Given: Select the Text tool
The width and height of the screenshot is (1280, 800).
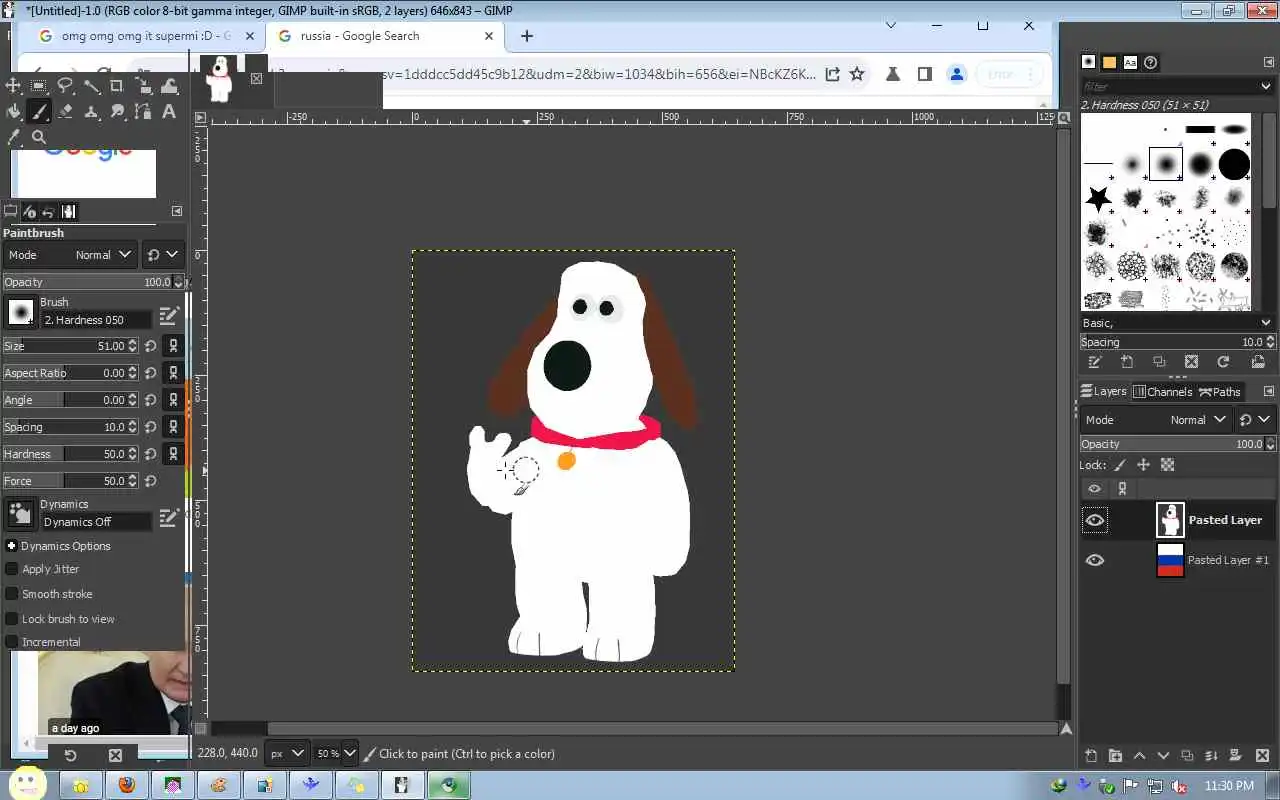Looking at the screenshot, I should (169, 112).
